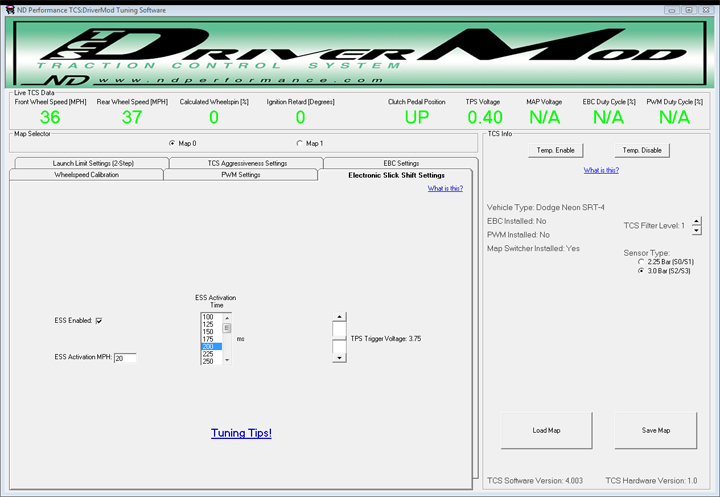
Task: Click the Vehicle Type: Dodge Neon SRT-4 text
Action: click(546, 208)
